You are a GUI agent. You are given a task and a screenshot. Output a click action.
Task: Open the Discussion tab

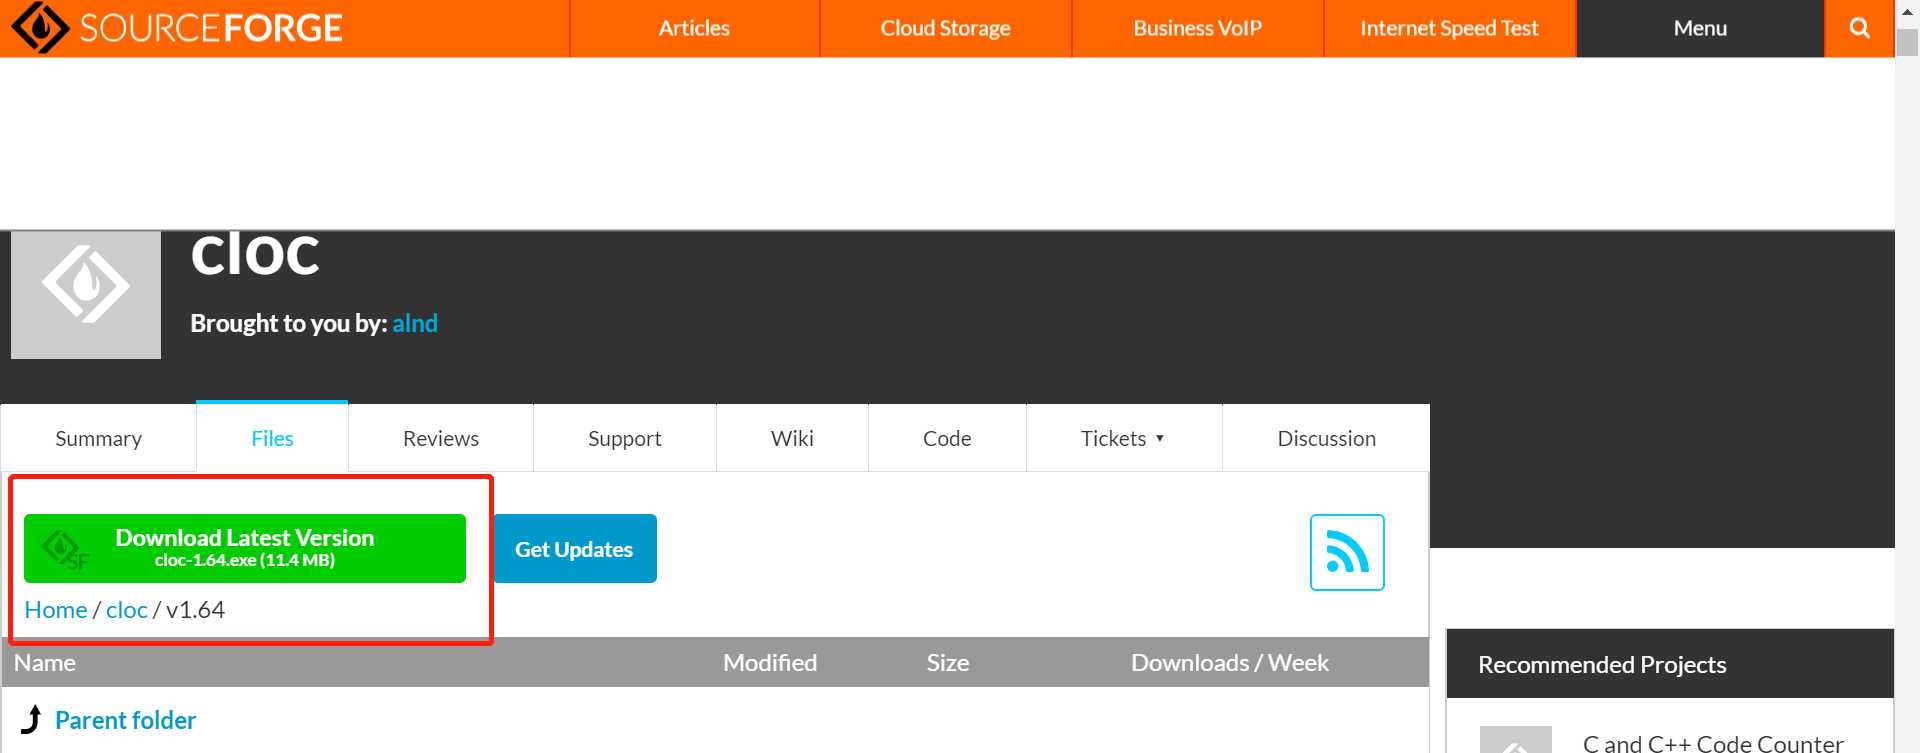pos(1326,438)
